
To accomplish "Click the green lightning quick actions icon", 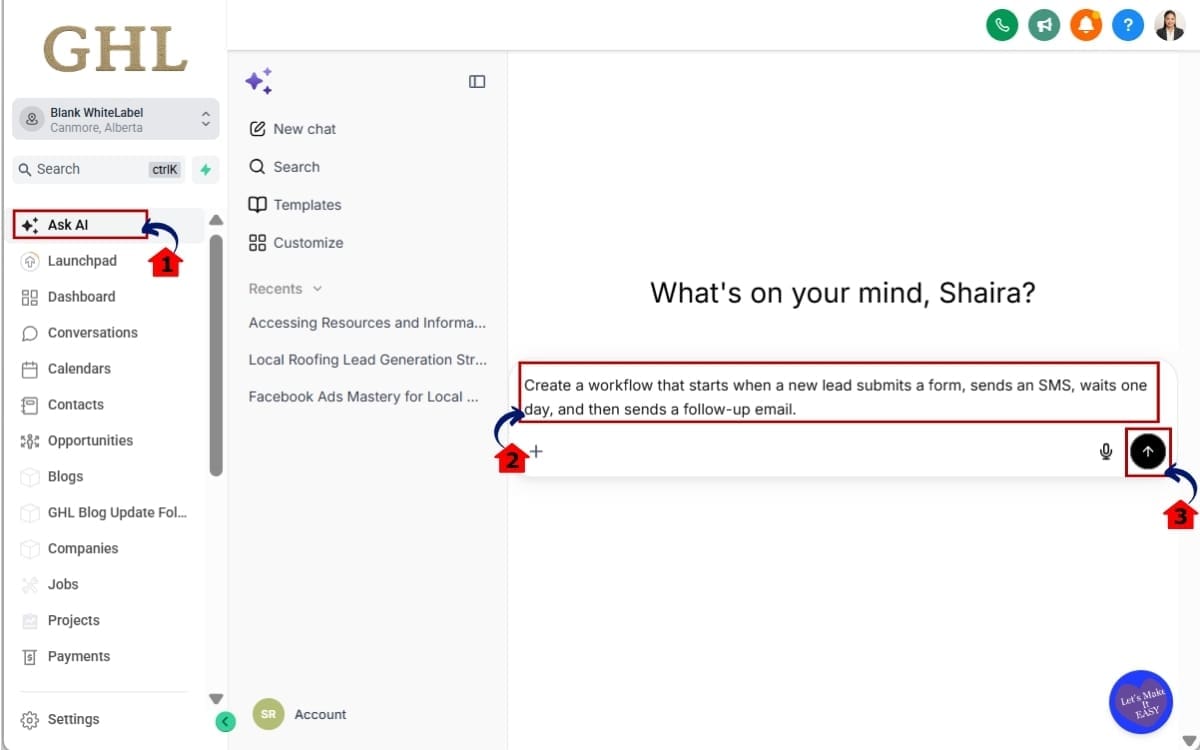I will click(x=205, y=169).
